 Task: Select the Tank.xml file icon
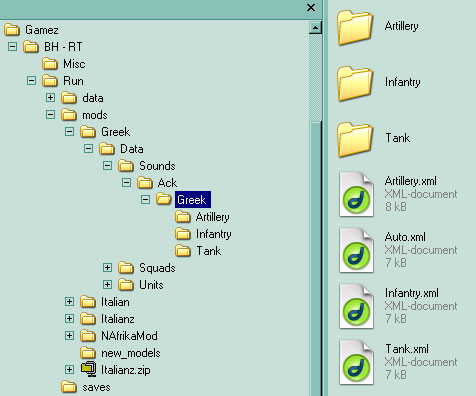356,362
